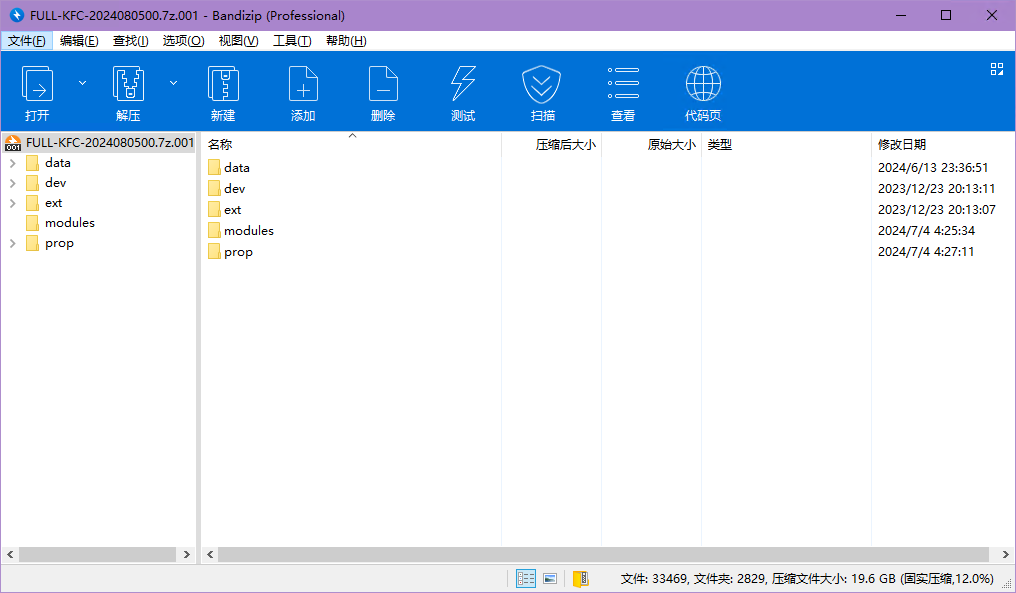The image size is (1016, 593).
Task: Click the Add files (添加) icon
Action: pos(303,86)
